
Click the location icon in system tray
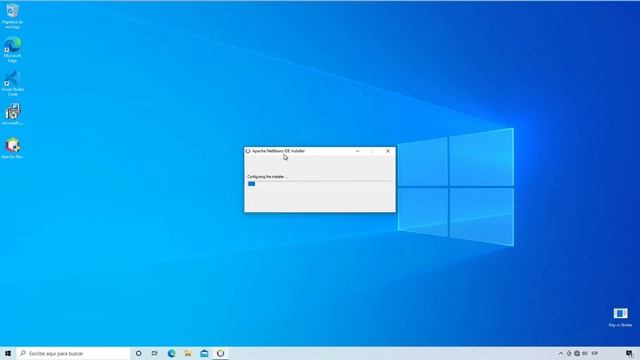[569, 353]
